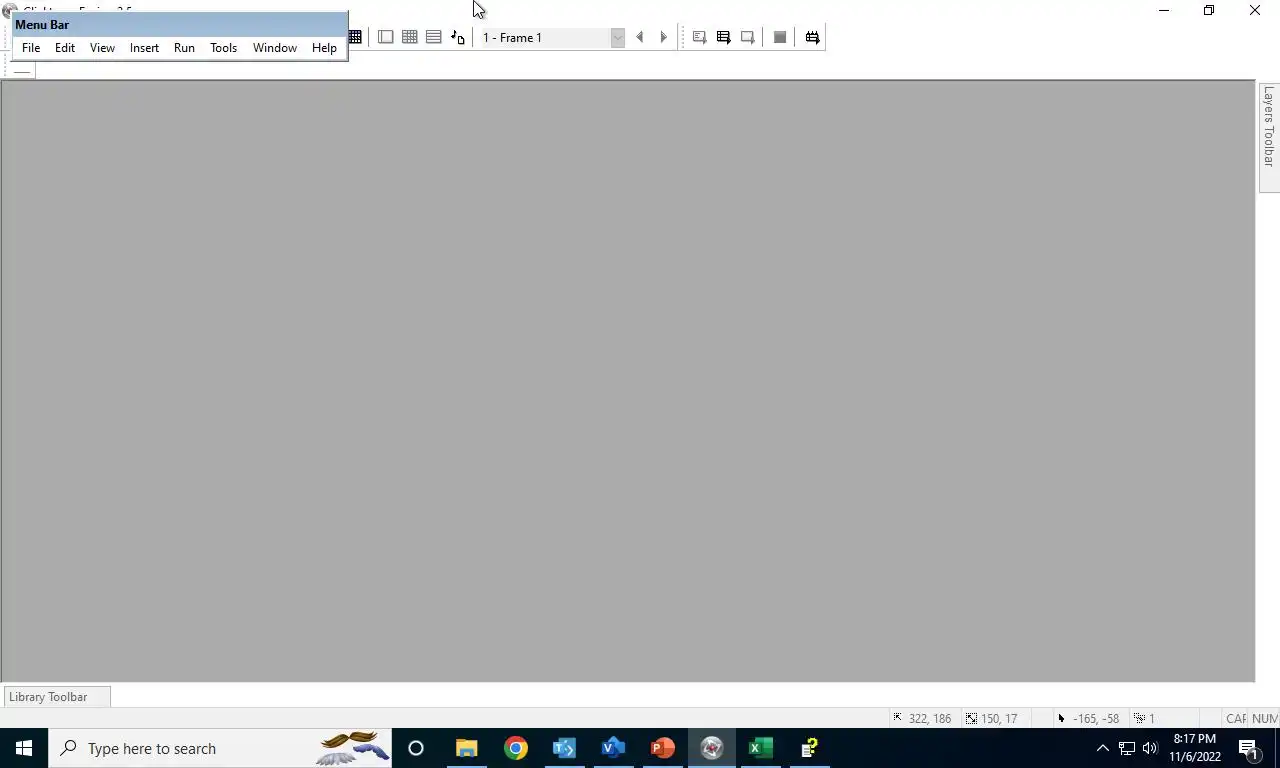The image size is (1280, 768).
Task: Open Excel from taskbar
Action: [x=760, y=748]
